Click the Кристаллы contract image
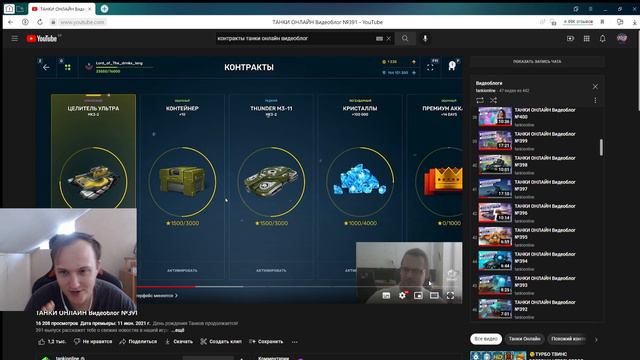Viewport: 640px width, 360px height. pos(360,181)
